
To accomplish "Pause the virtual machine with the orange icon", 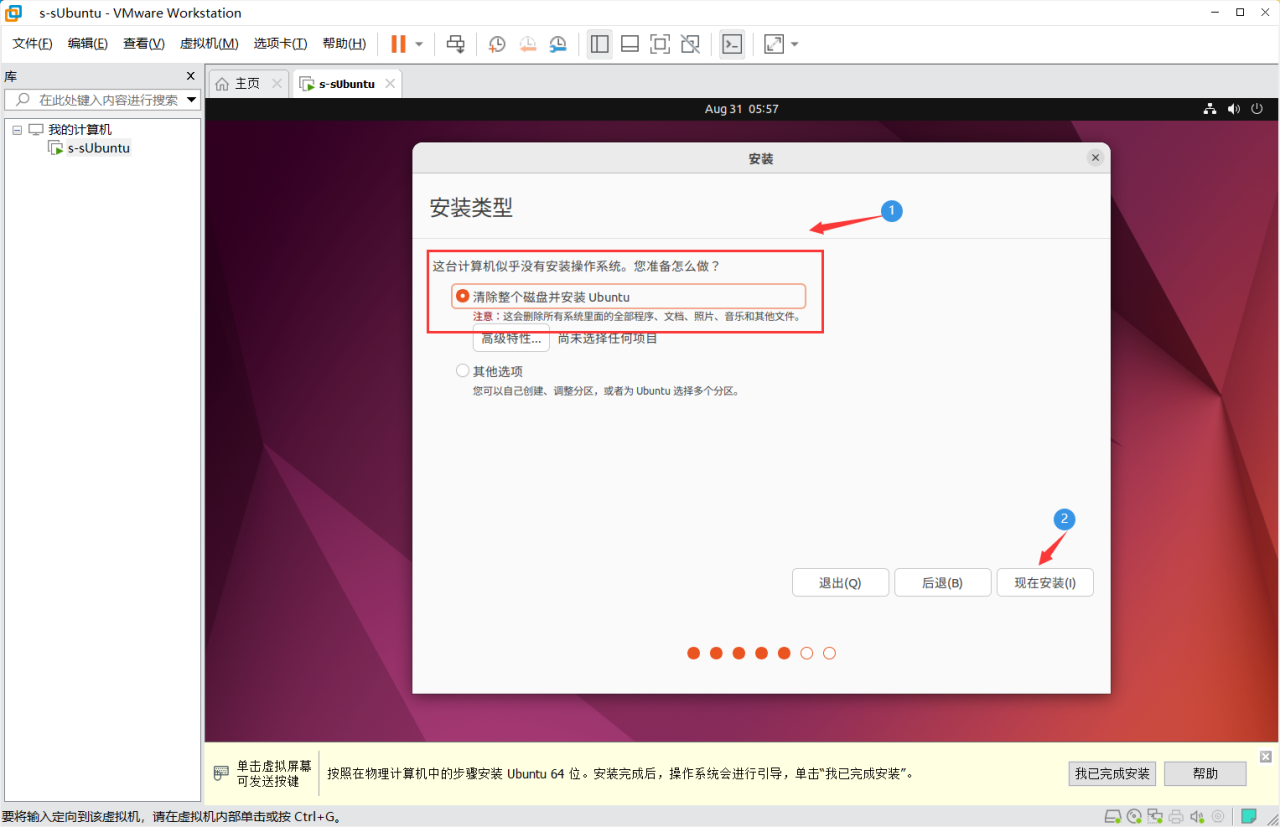I will (x=398, y=44).
